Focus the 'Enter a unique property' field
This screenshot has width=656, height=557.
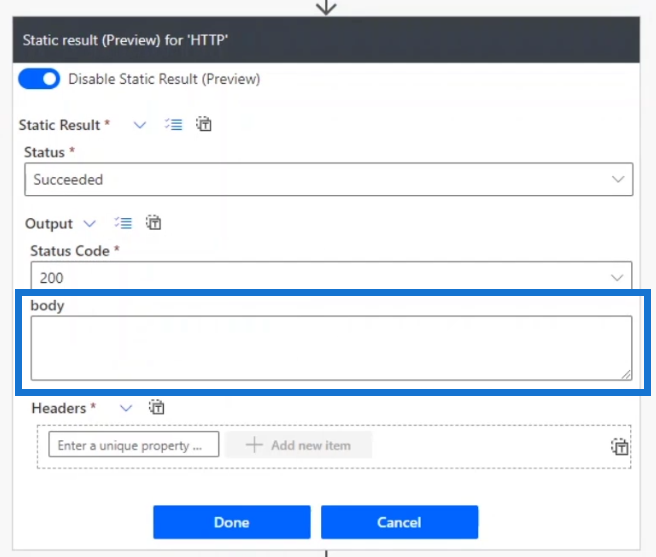pyautogui.click(x=133, y=445)
